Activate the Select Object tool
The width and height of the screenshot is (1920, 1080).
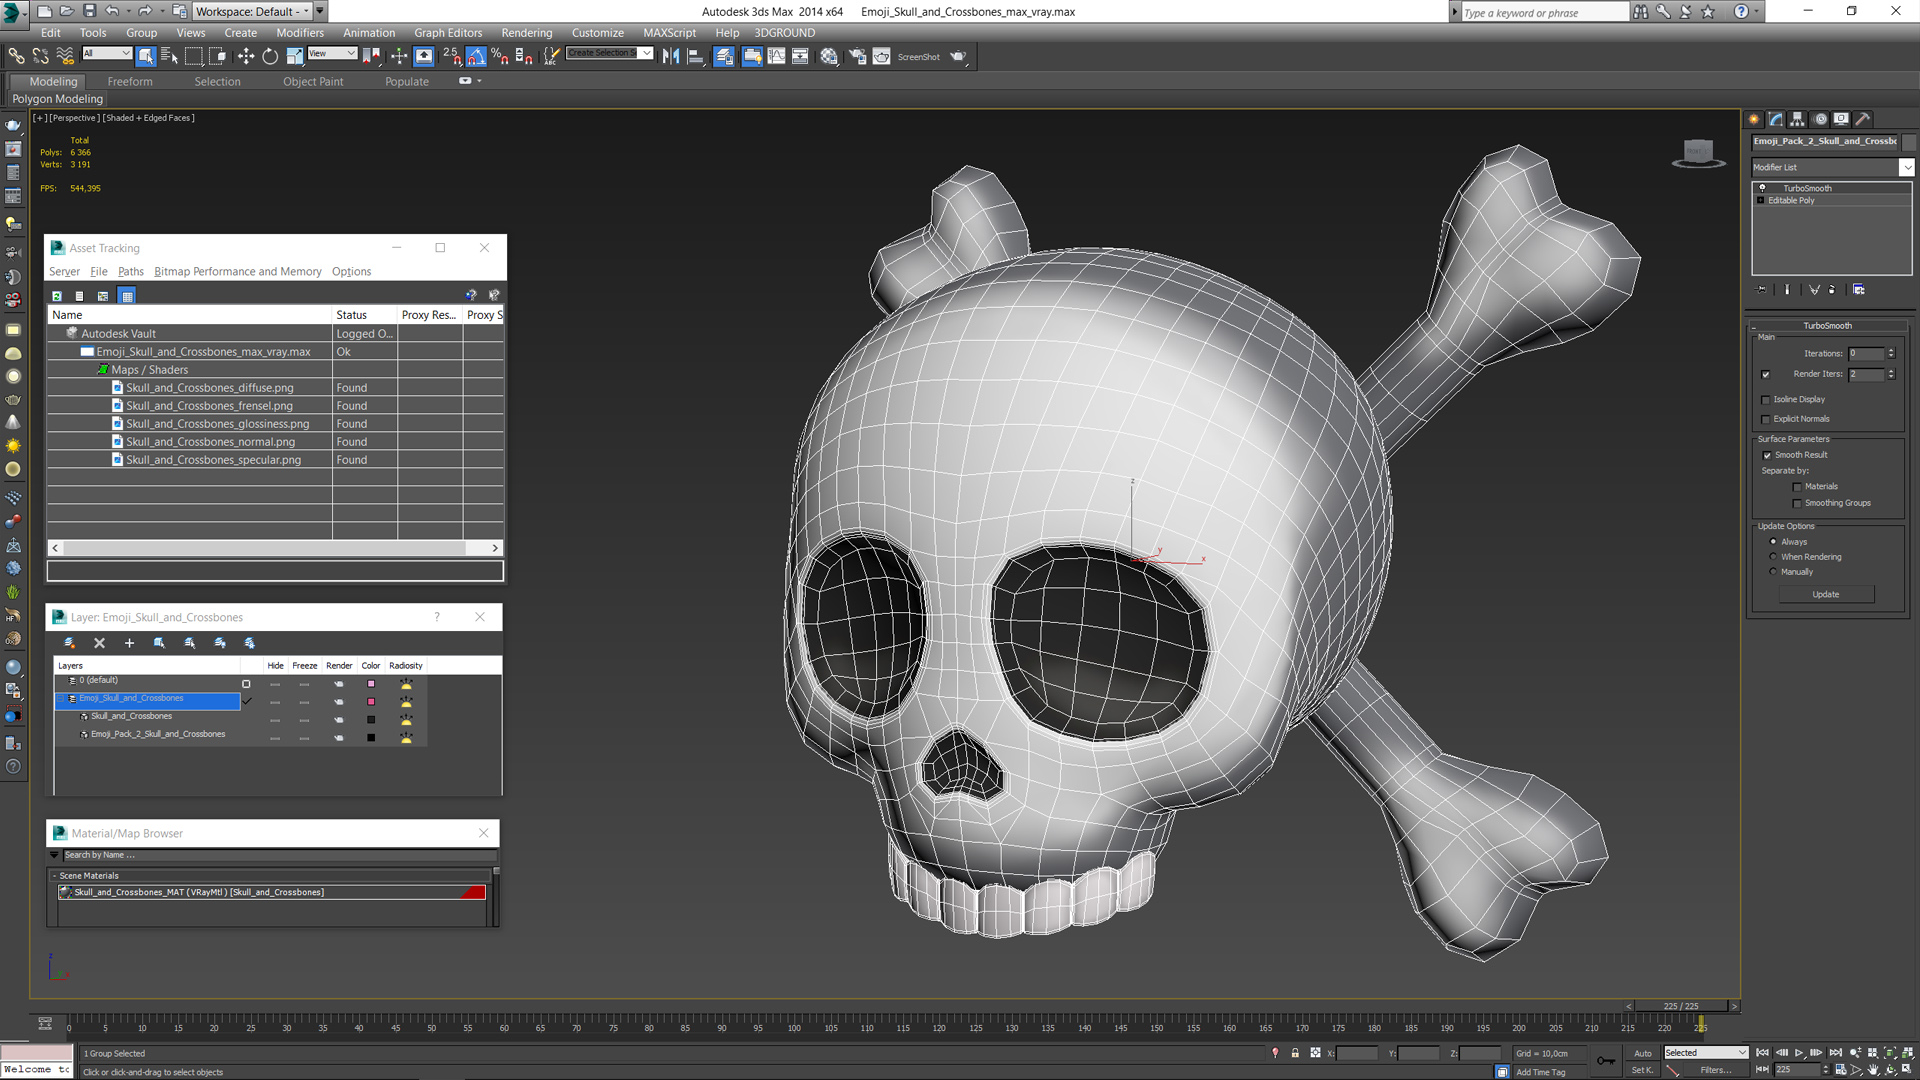pyautogui.click(x=146, y=56)
